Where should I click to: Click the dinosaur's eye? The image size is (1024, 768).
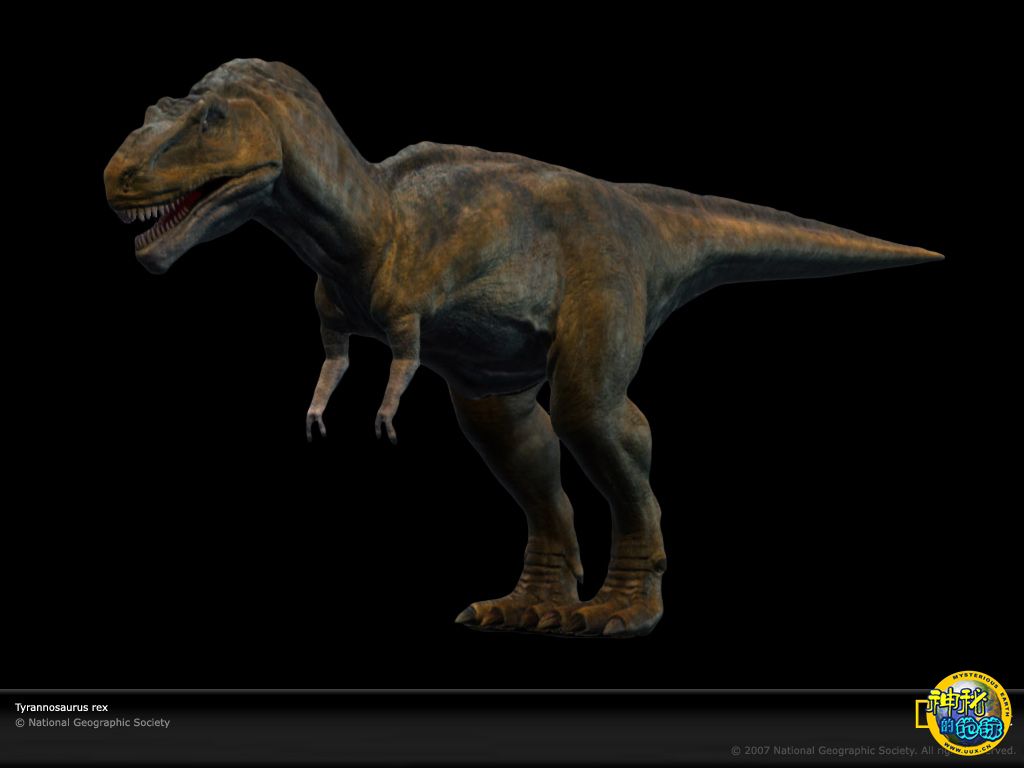pyautogui.click(x=213, y=114)
